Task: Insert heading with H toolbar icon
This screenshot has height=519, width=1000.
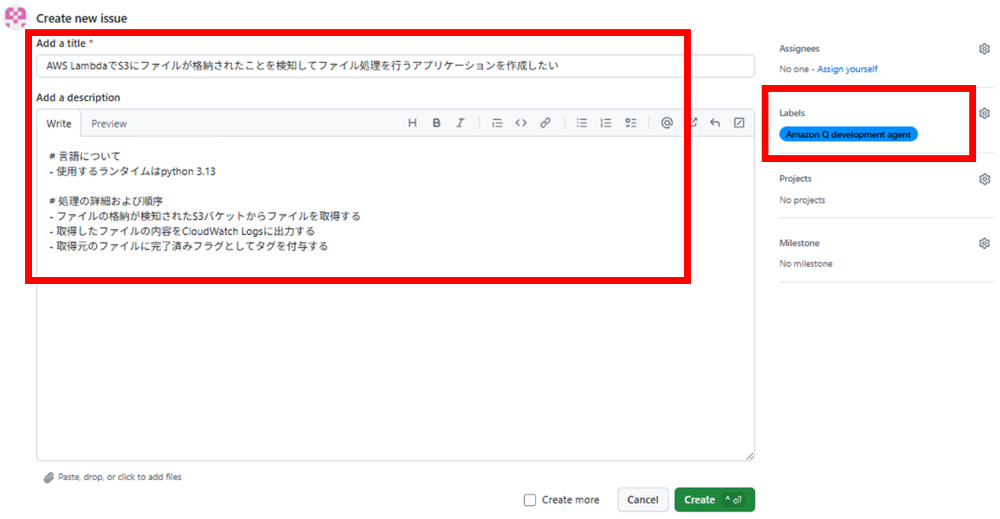Action: pyautogui.click(x=412, y=123)
